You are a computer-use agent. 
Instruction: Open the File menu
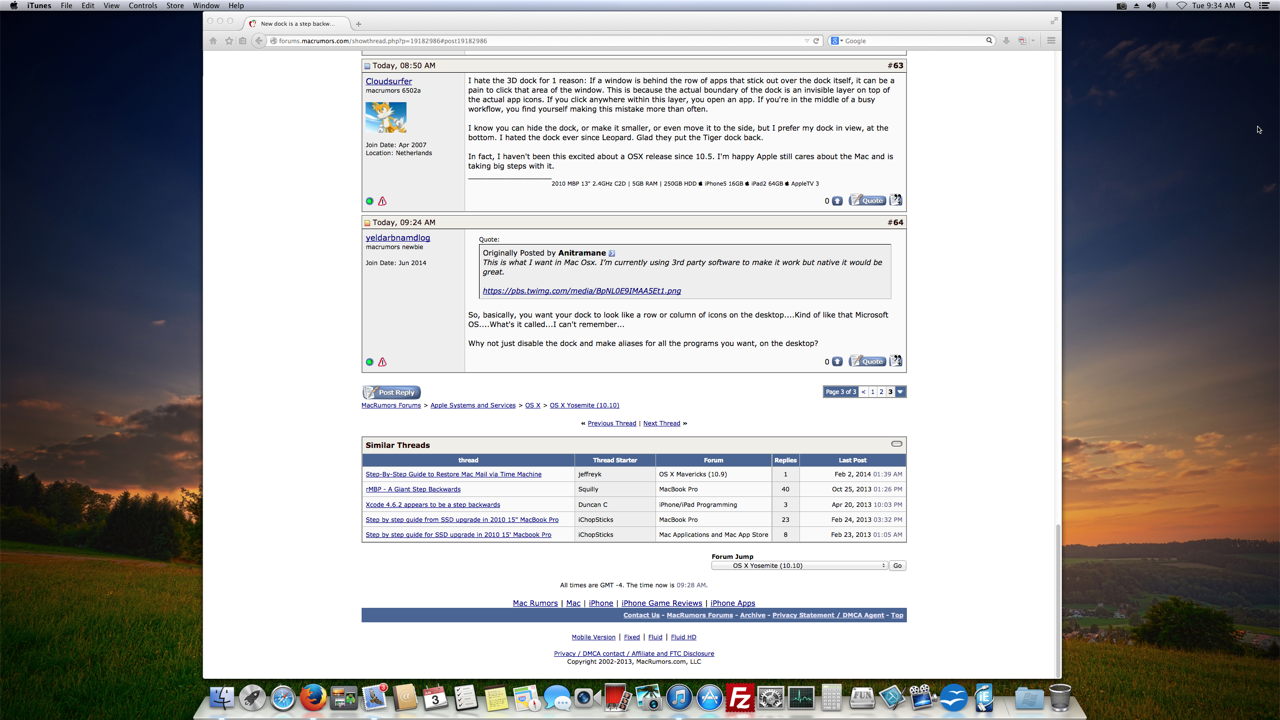click(66, 6)
